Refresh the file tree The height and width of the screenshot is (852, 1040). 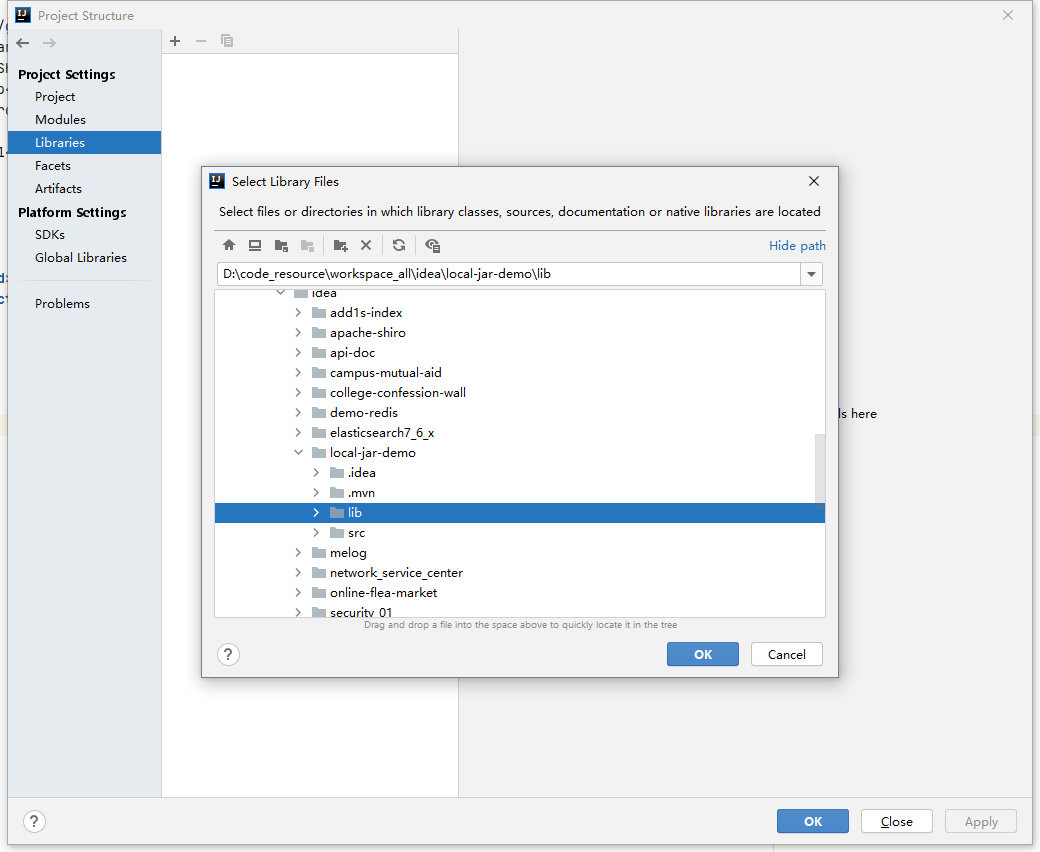pos(399,245)
